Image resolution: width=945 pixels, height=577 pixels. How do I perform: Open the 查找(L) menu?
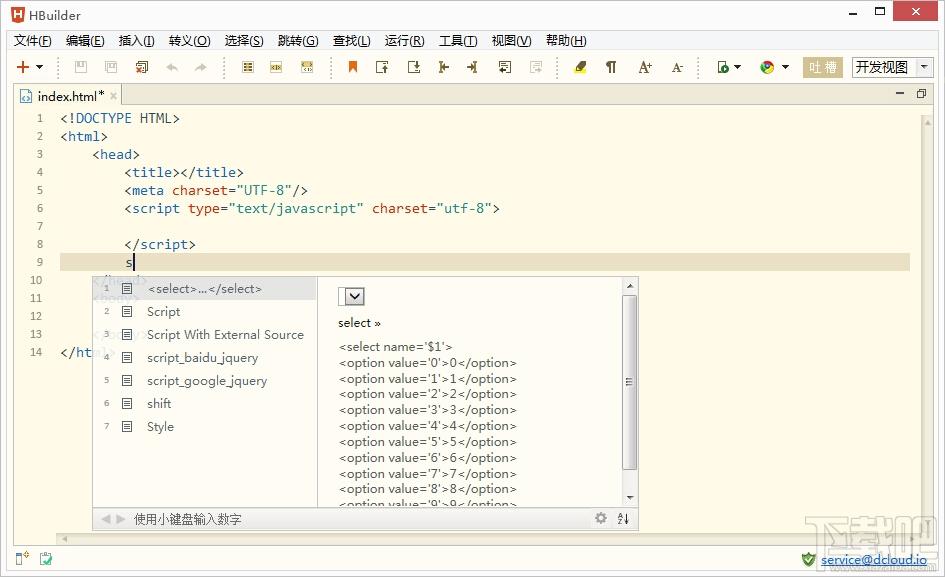pos(351,40)
